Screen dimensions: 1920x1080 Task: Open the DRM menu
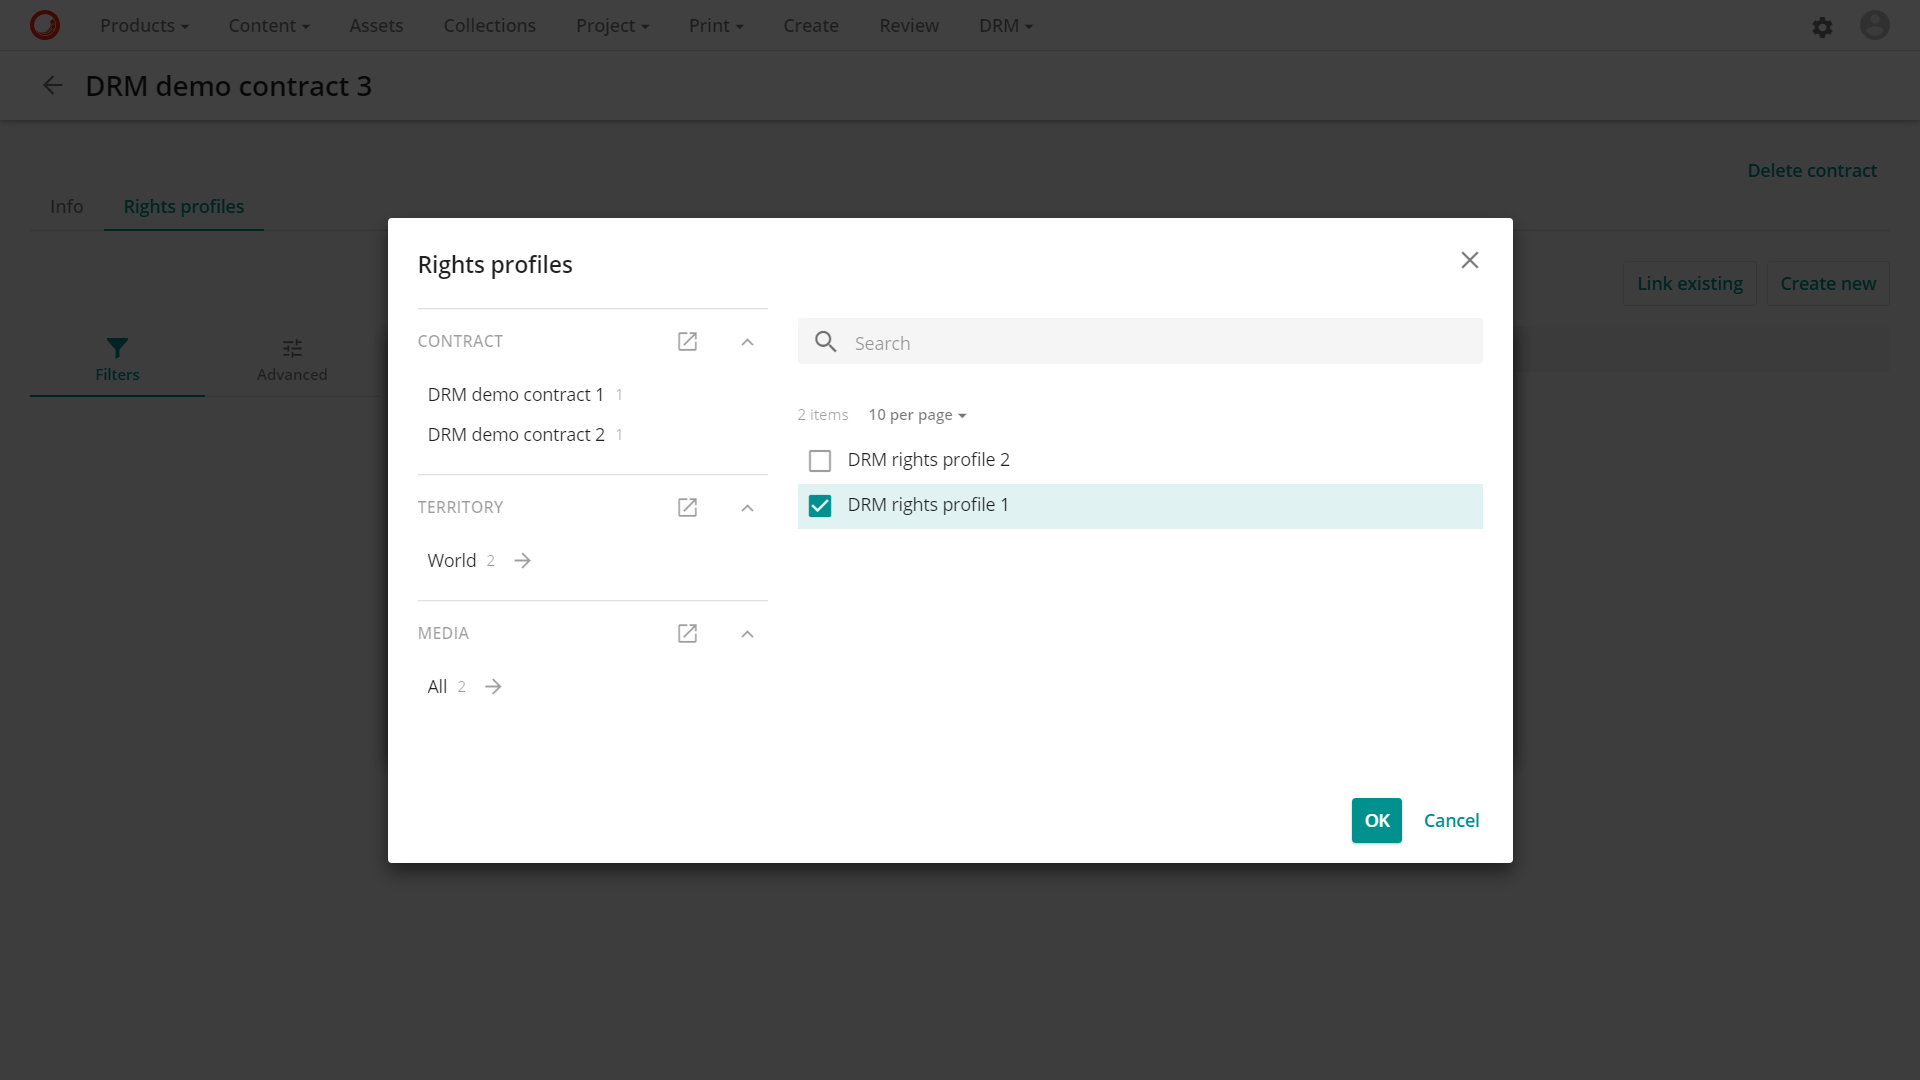click(x=1005, y=25)
